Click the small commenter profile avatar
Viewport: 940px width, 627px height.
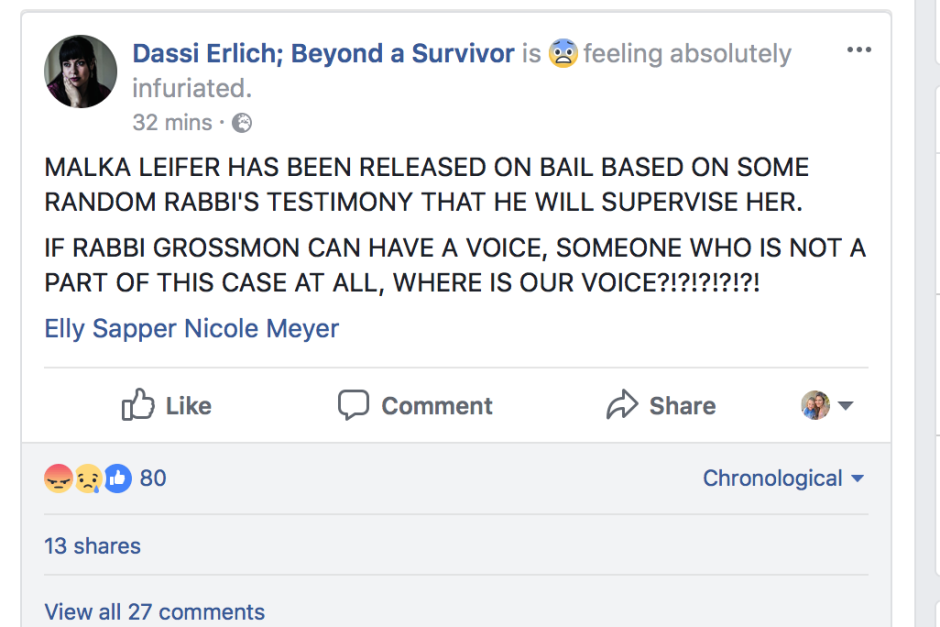pos(816,405)
